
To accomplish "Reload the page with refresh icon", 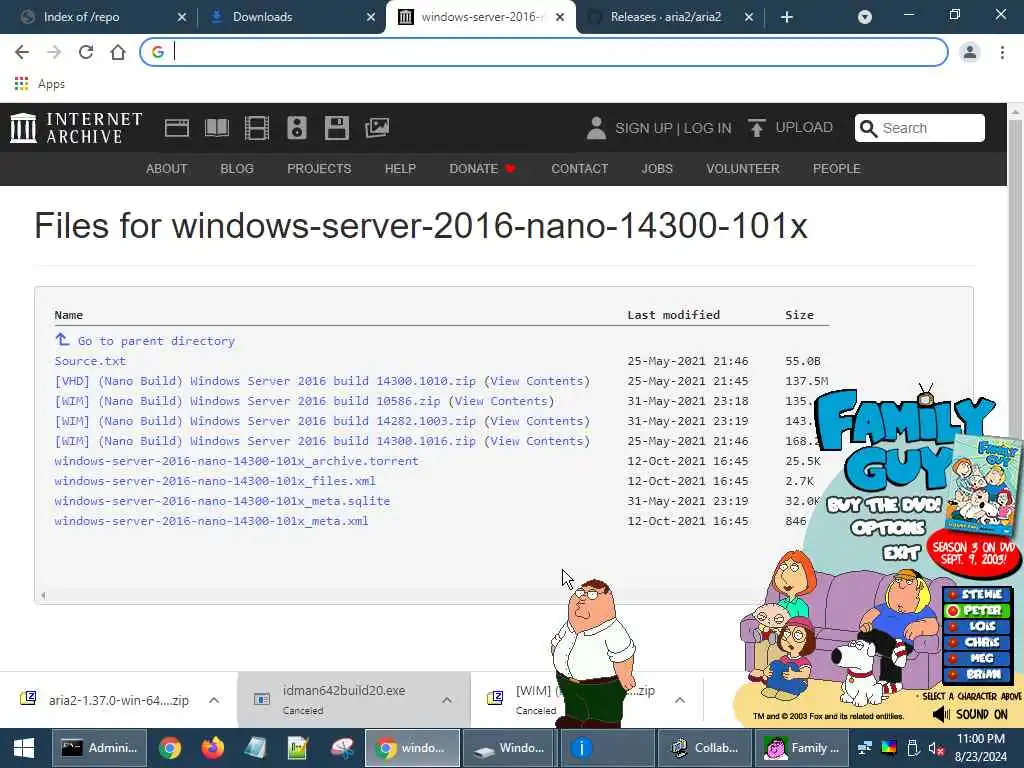I will point(86,52).
